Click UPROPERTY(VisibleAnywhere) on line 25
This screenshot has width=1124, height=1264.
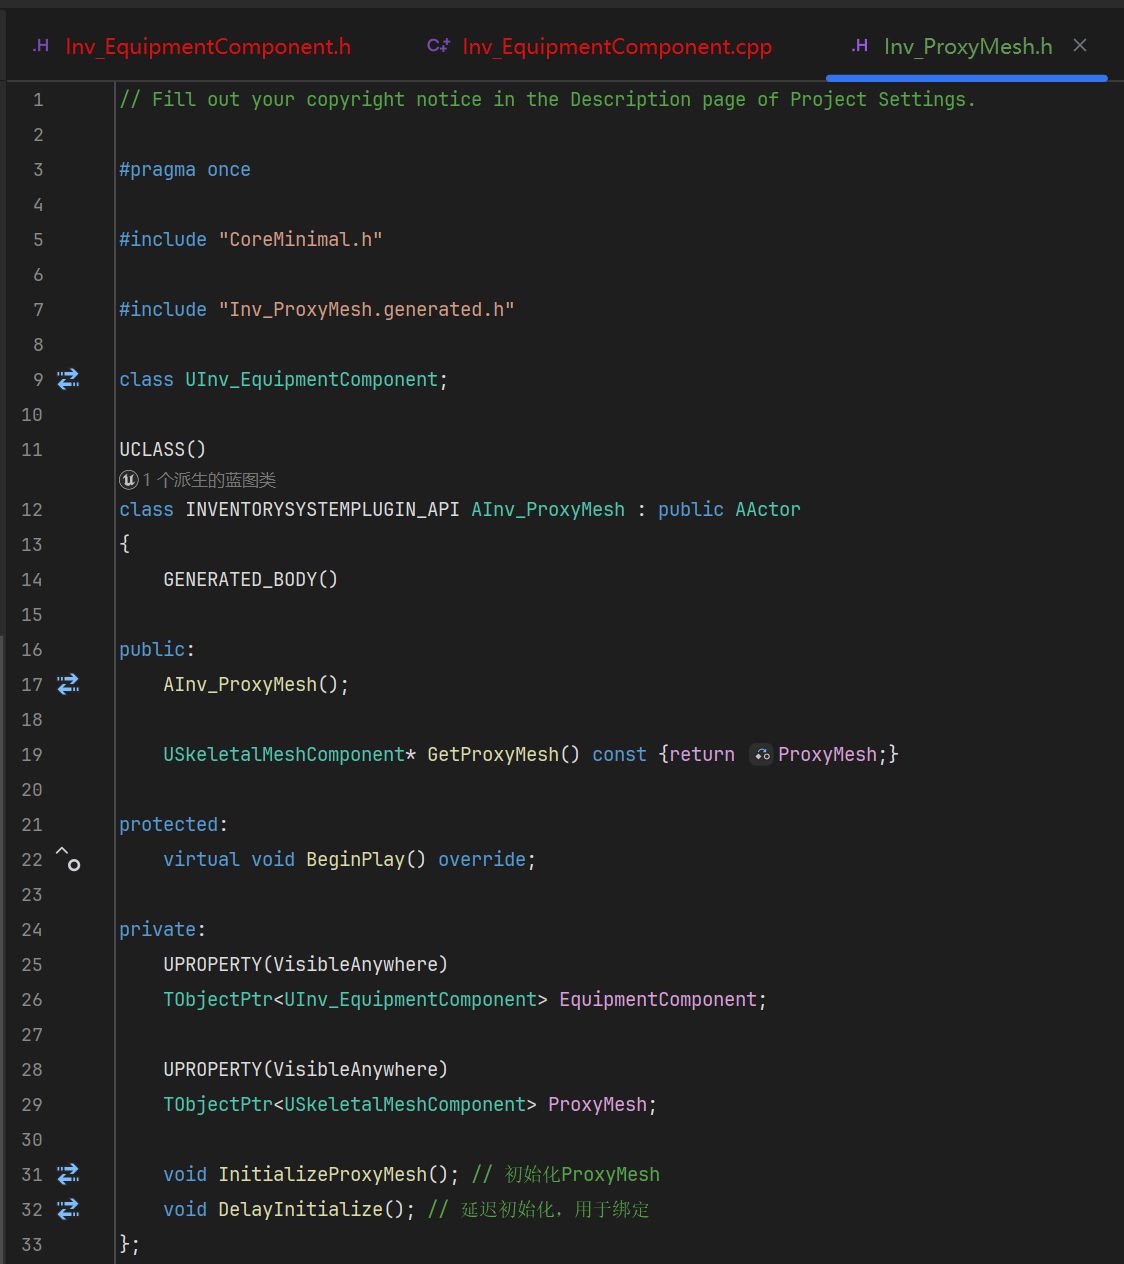point(305,965)
